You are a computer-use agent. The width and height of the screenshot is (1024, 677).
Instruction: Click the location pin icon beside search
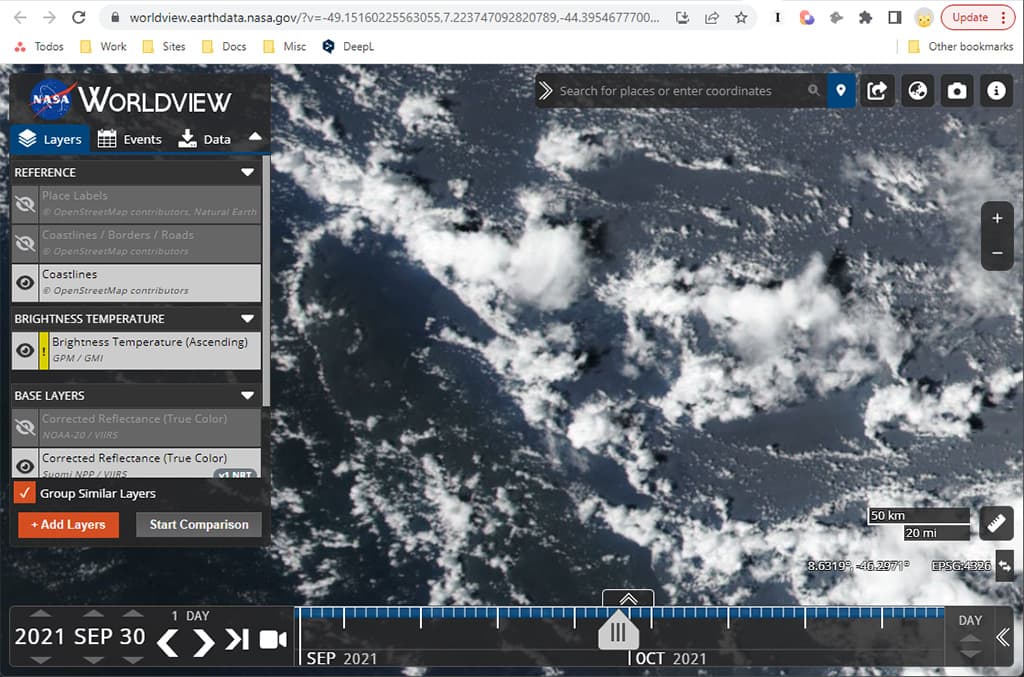tap(841, 90)
